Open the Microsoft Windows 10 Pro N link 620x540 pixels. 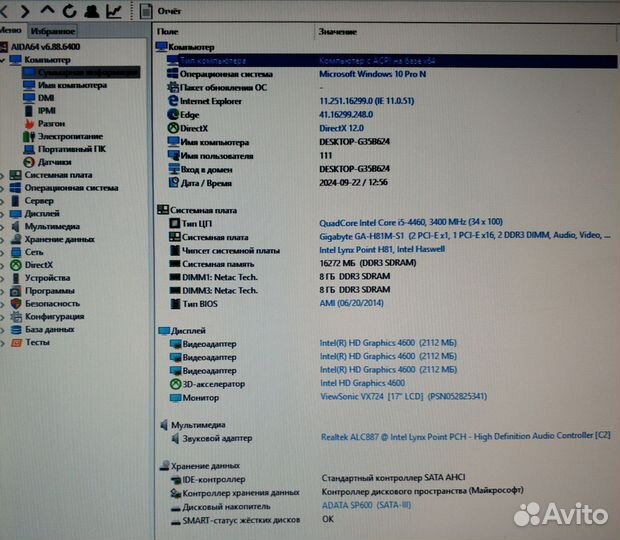372,74
